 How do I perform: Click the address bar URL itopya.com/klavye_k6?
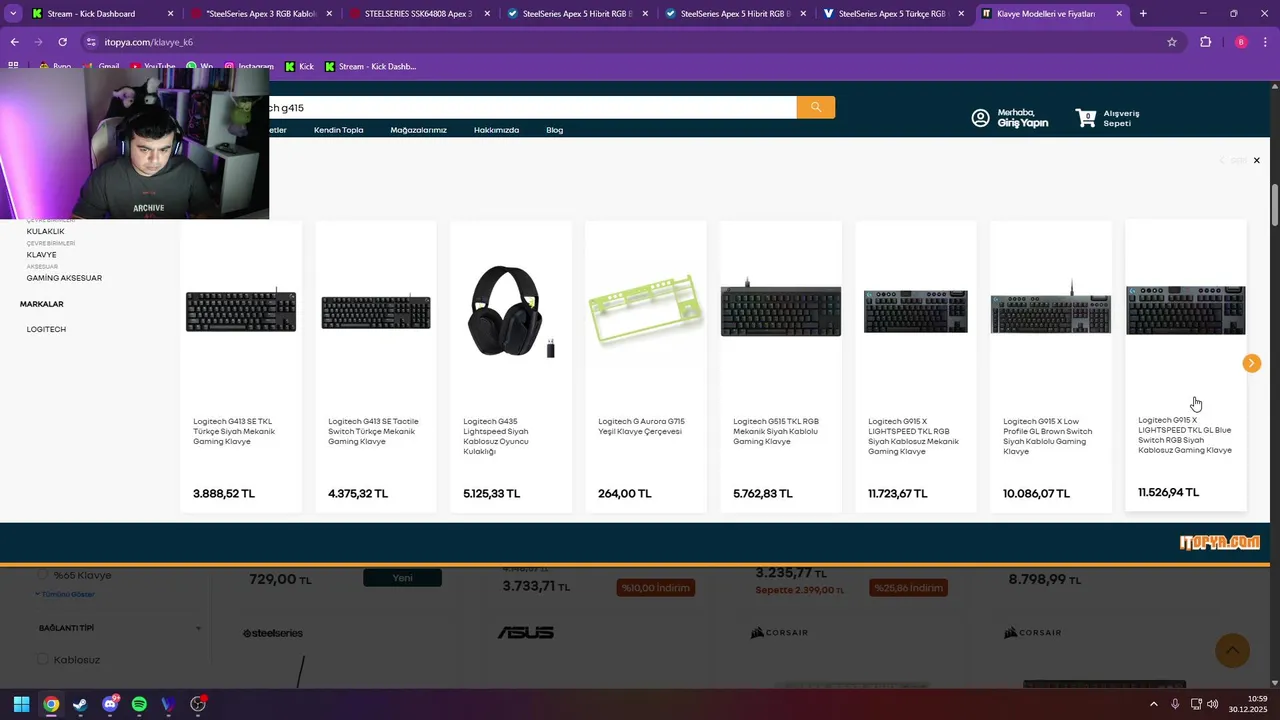coord(148,42)
